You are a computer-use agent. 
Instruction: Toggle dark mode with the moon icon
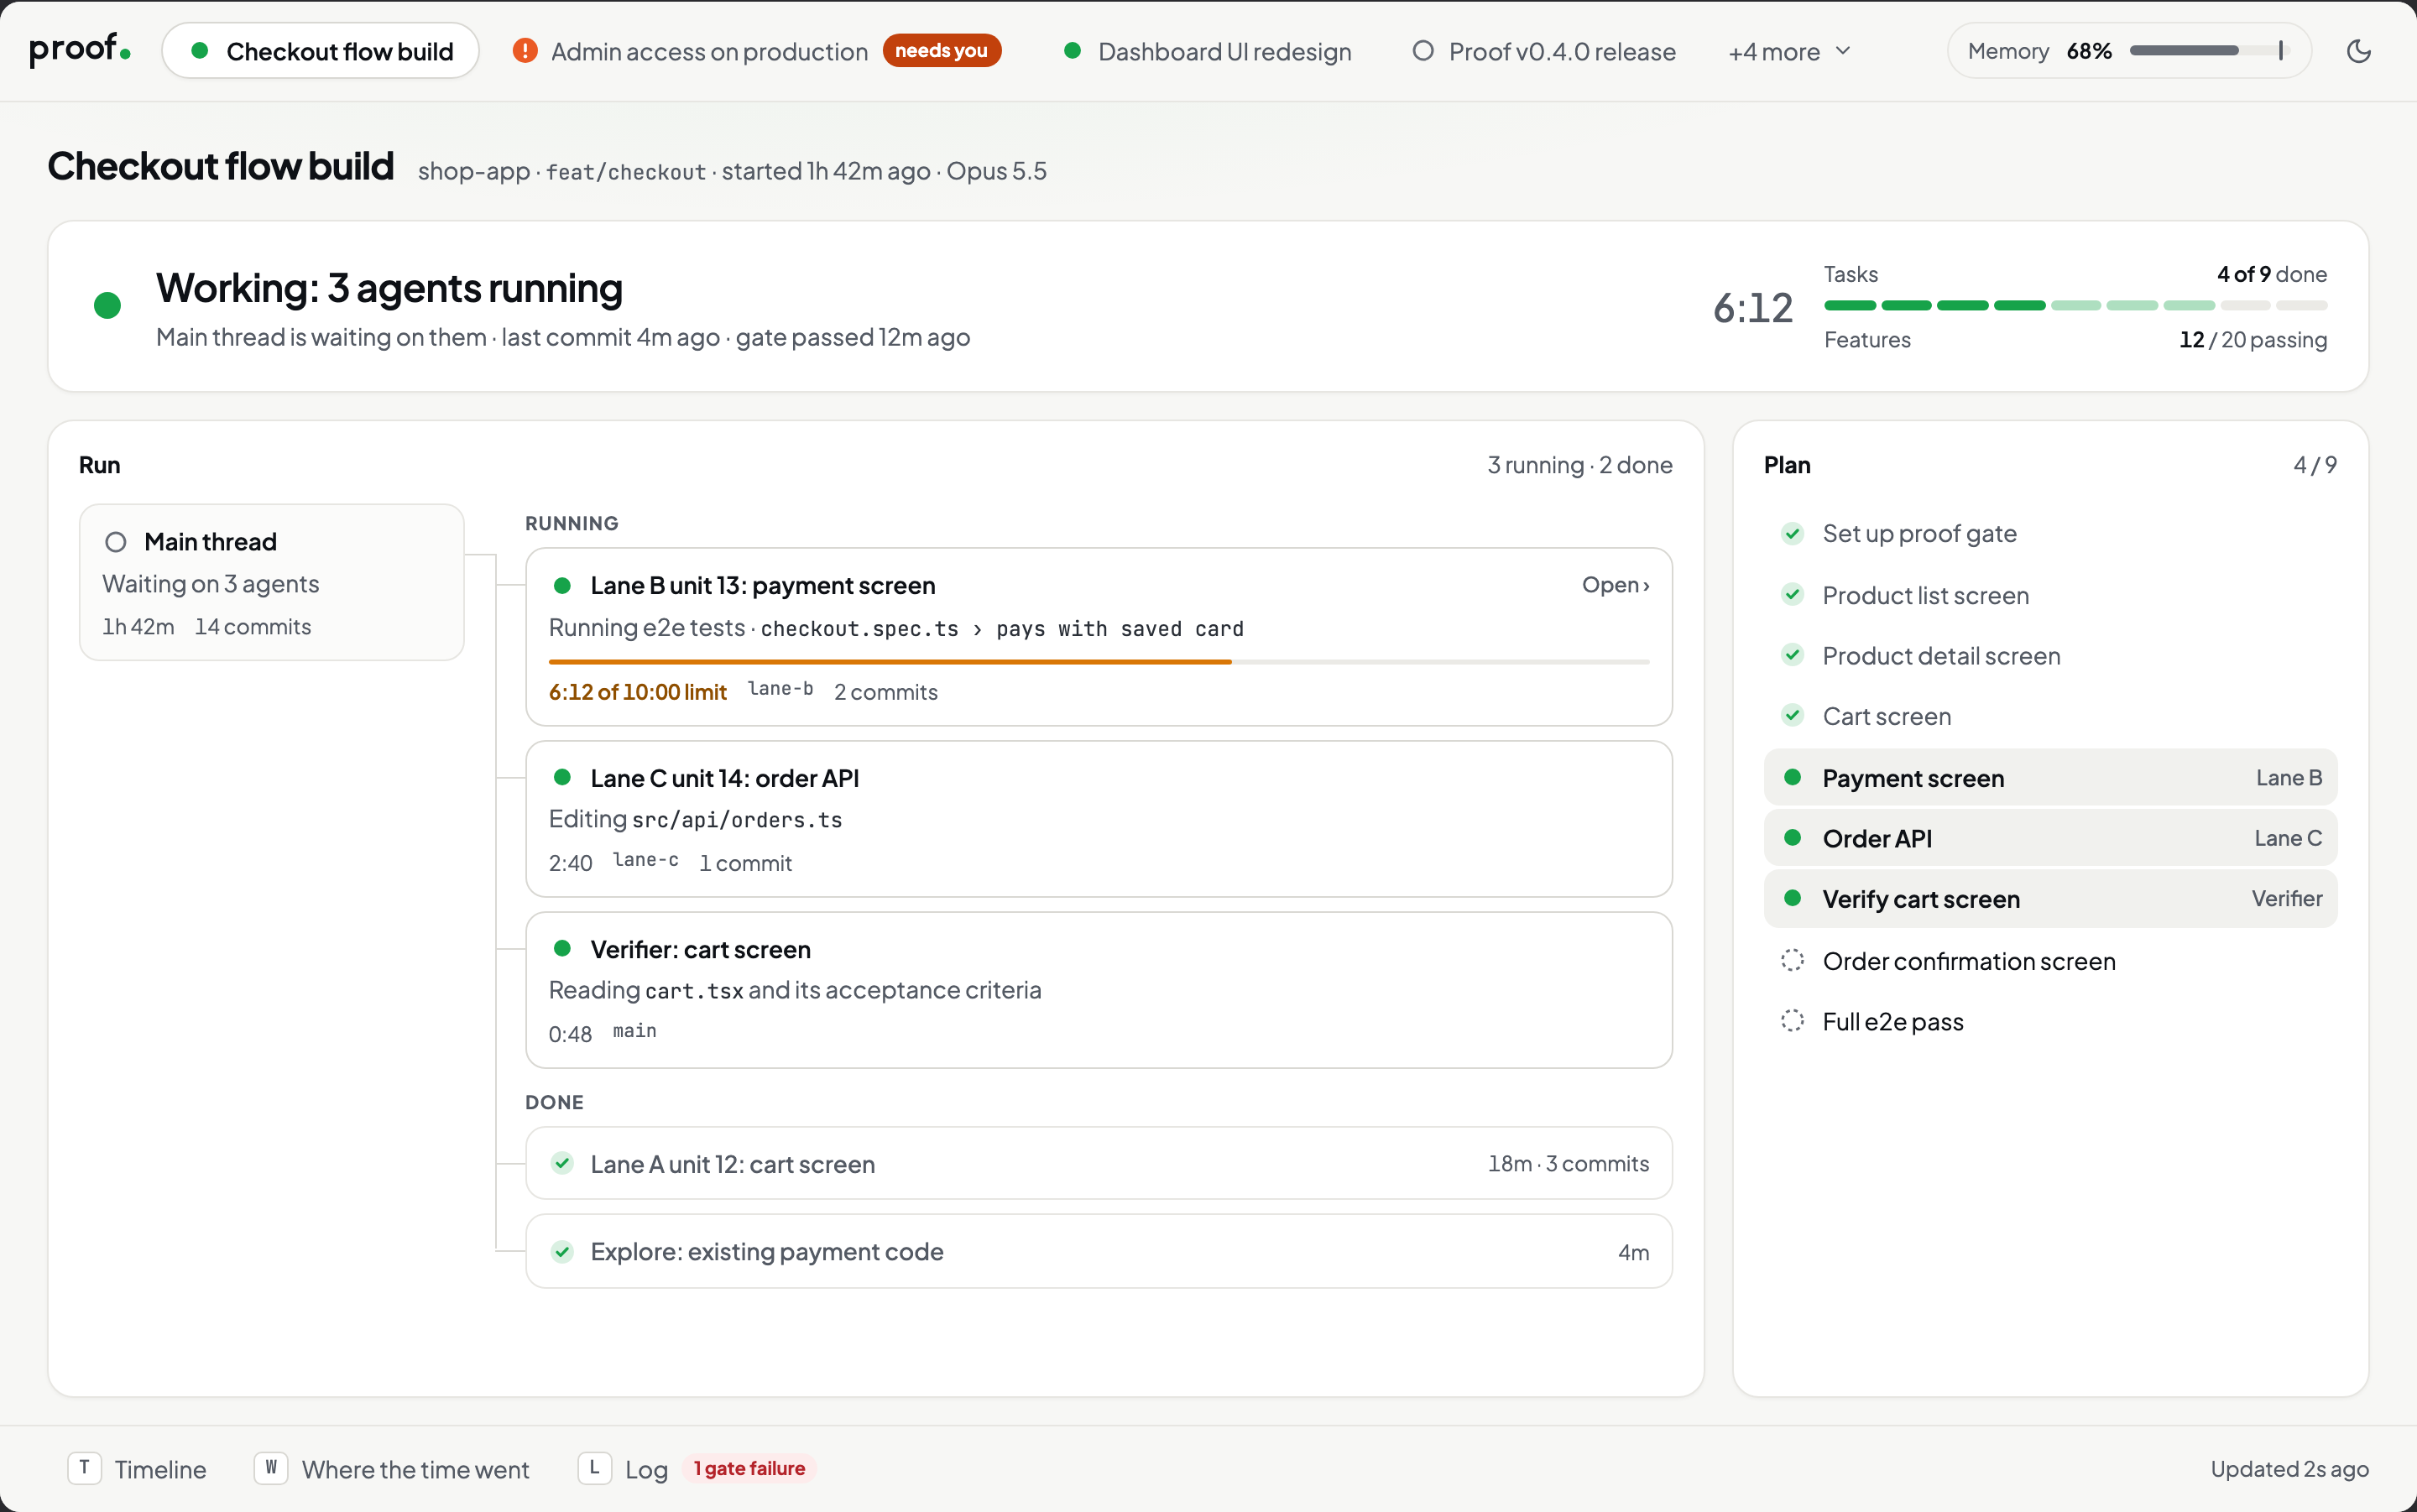2358,51
